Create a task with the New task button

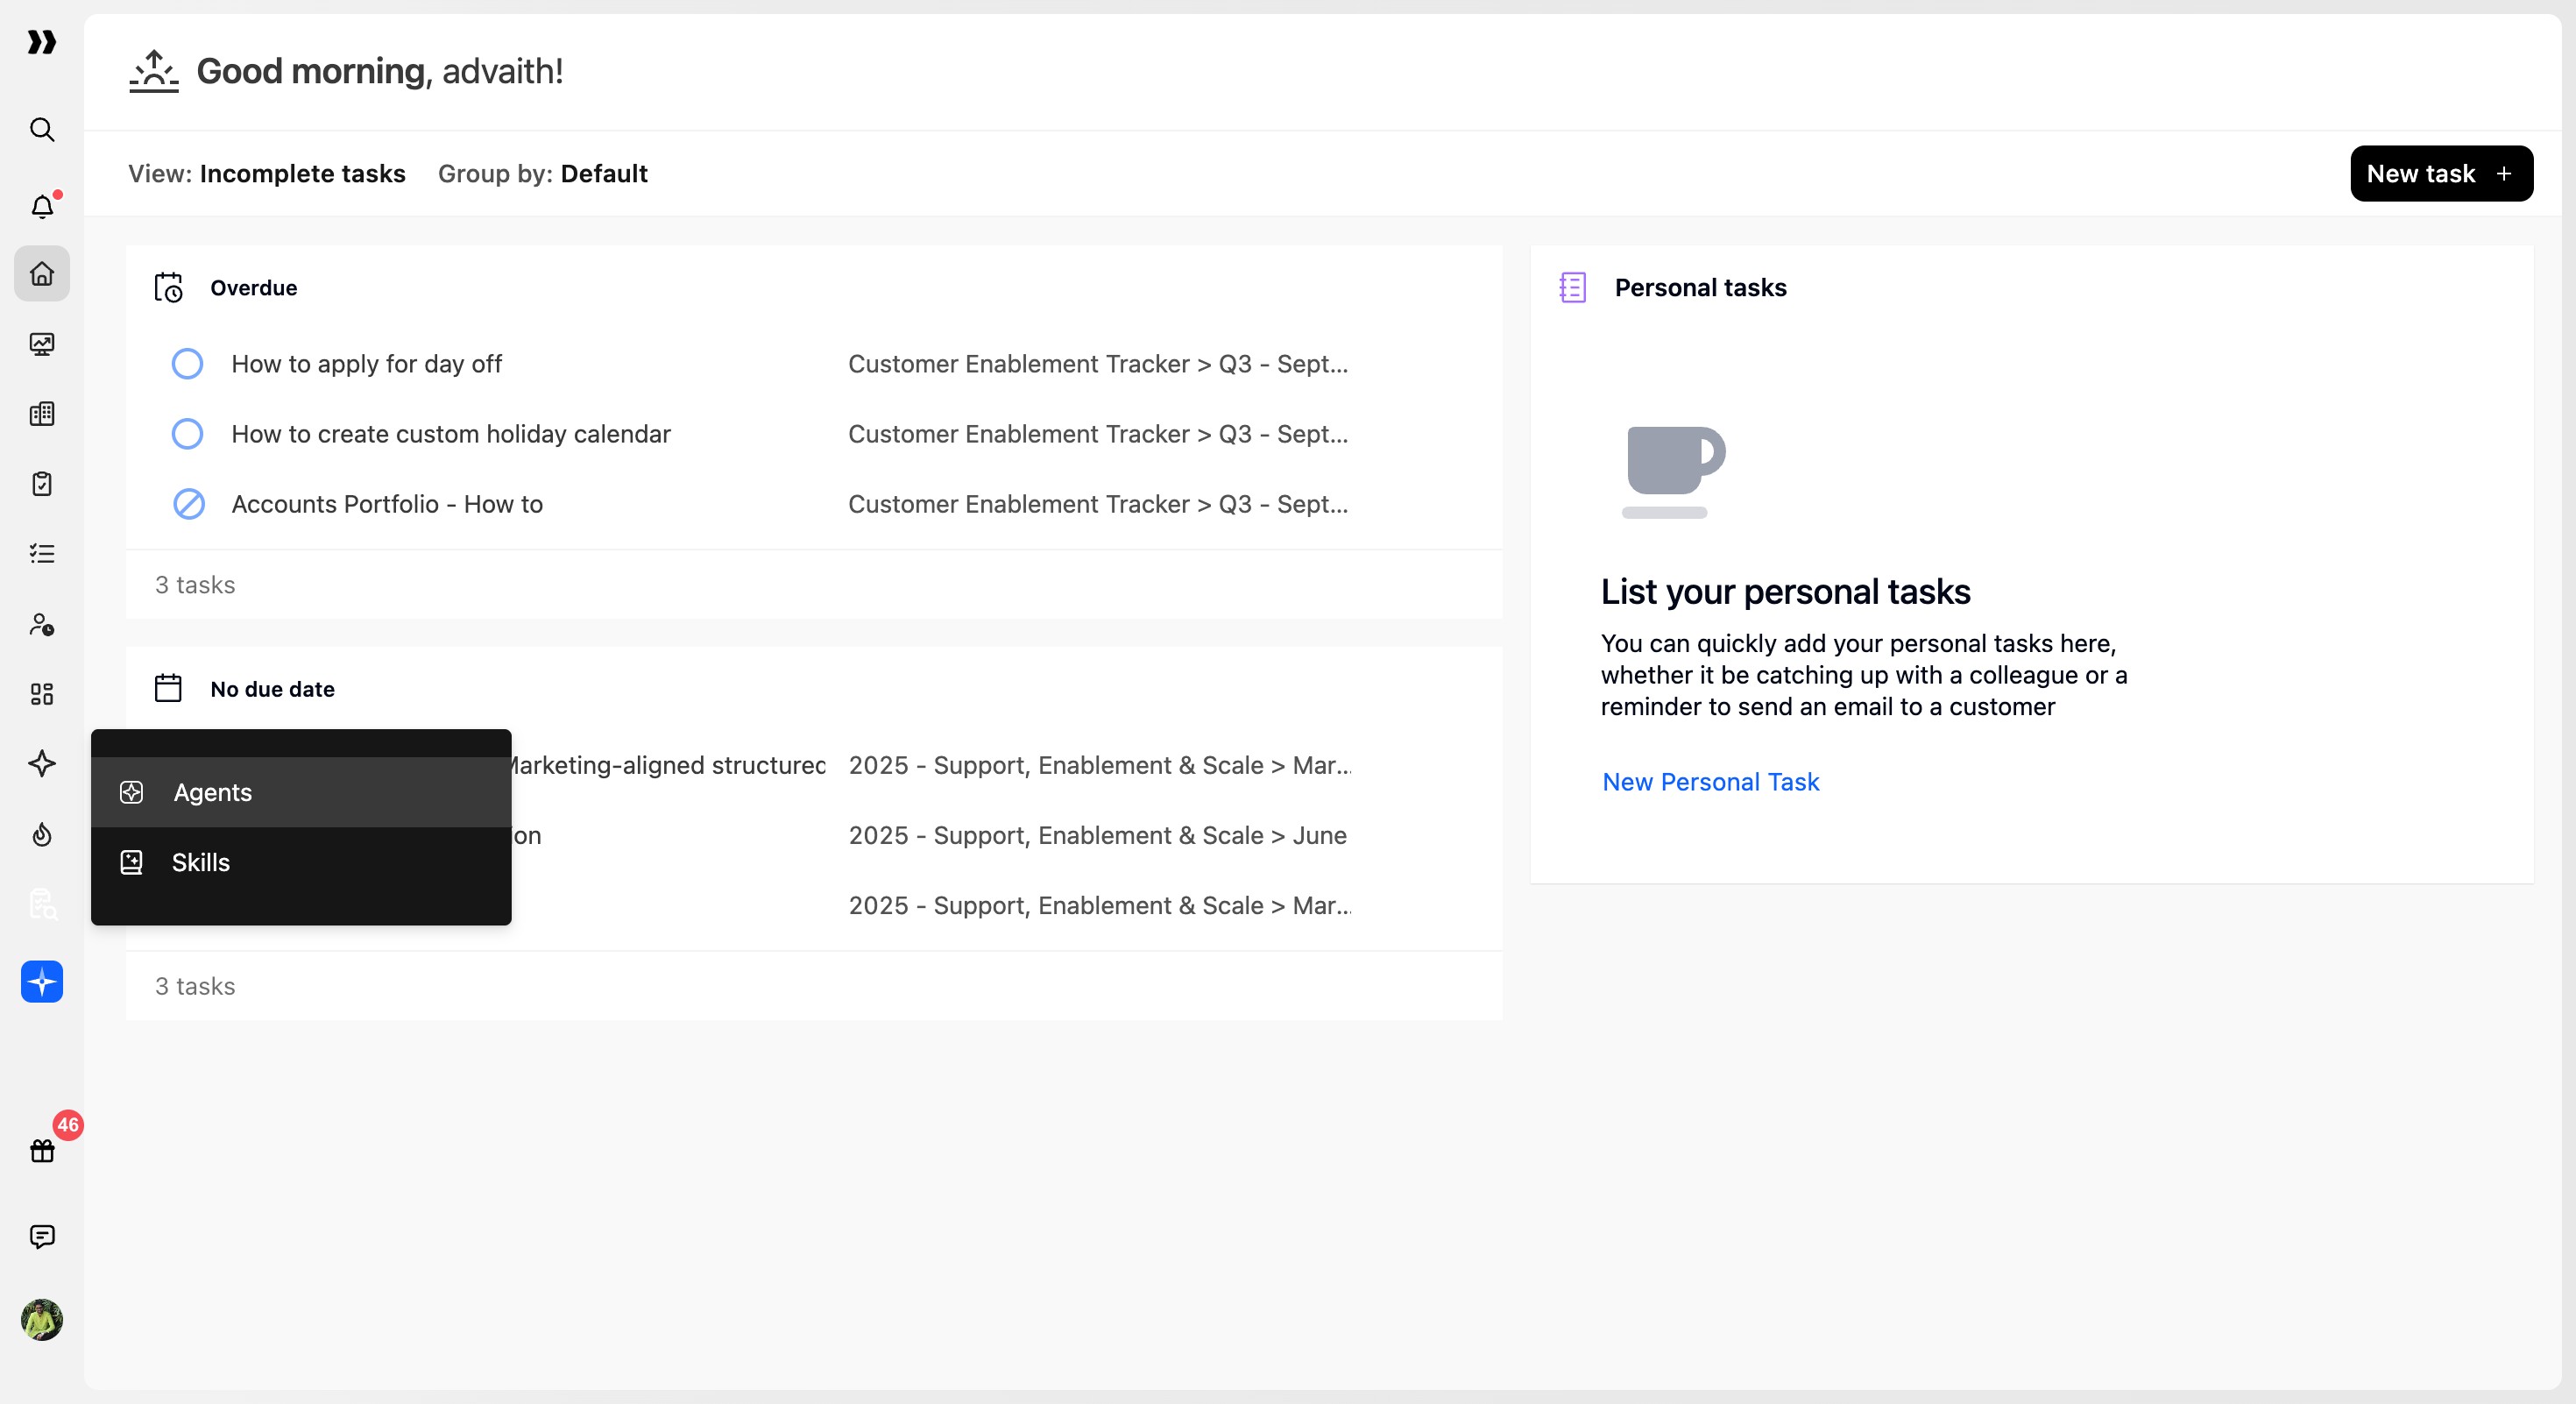click(x=2442, y=174)
